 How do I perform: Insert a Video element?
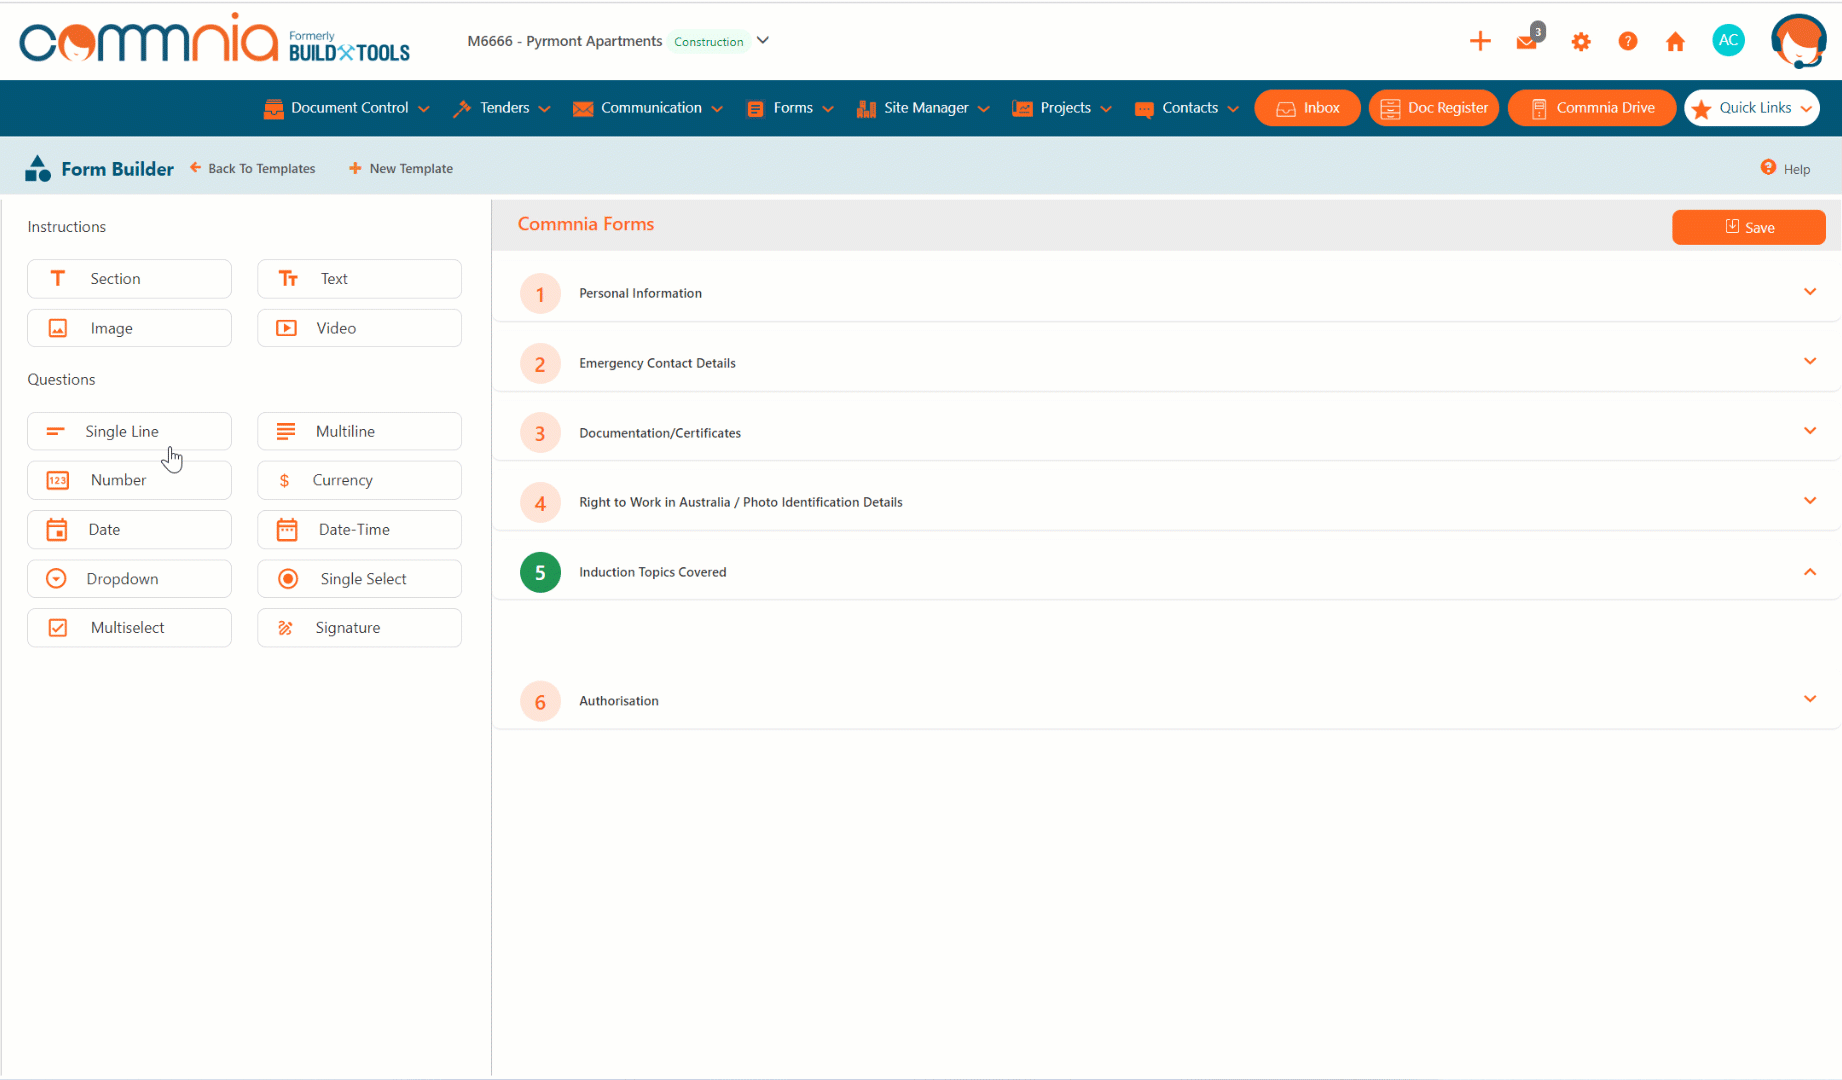pyautogui.click(x=358, y=327)
